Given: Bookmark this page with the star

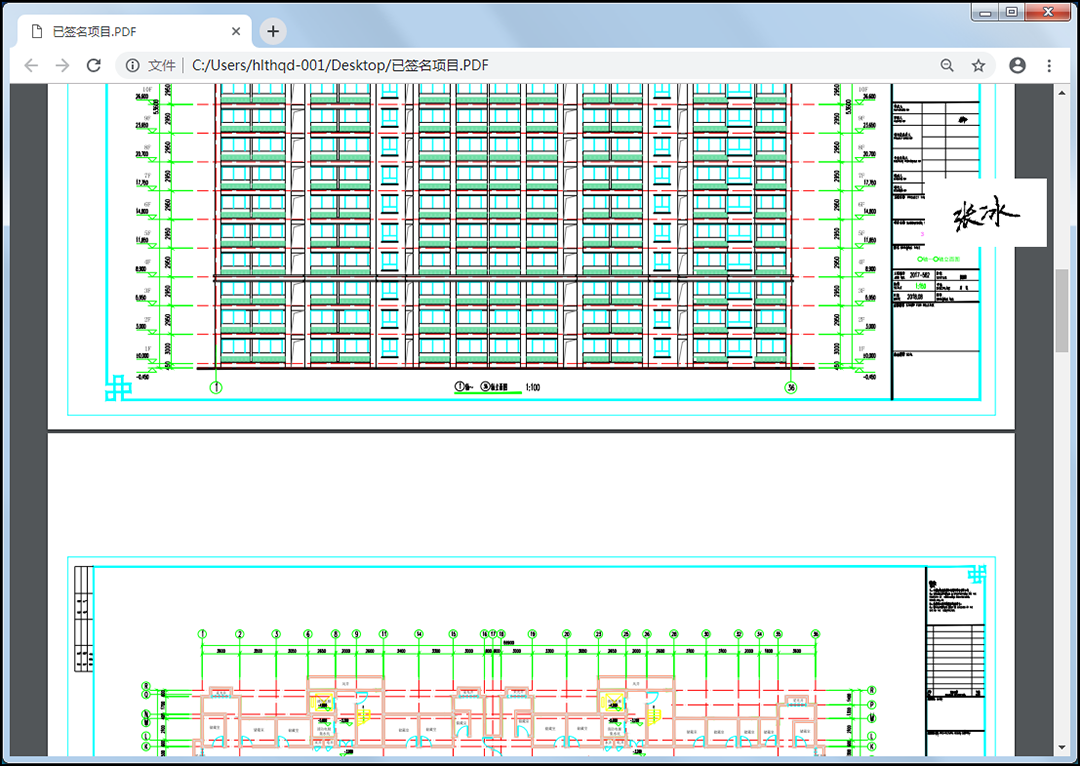Looking at the screenshot, I should [x=978, y=65].
